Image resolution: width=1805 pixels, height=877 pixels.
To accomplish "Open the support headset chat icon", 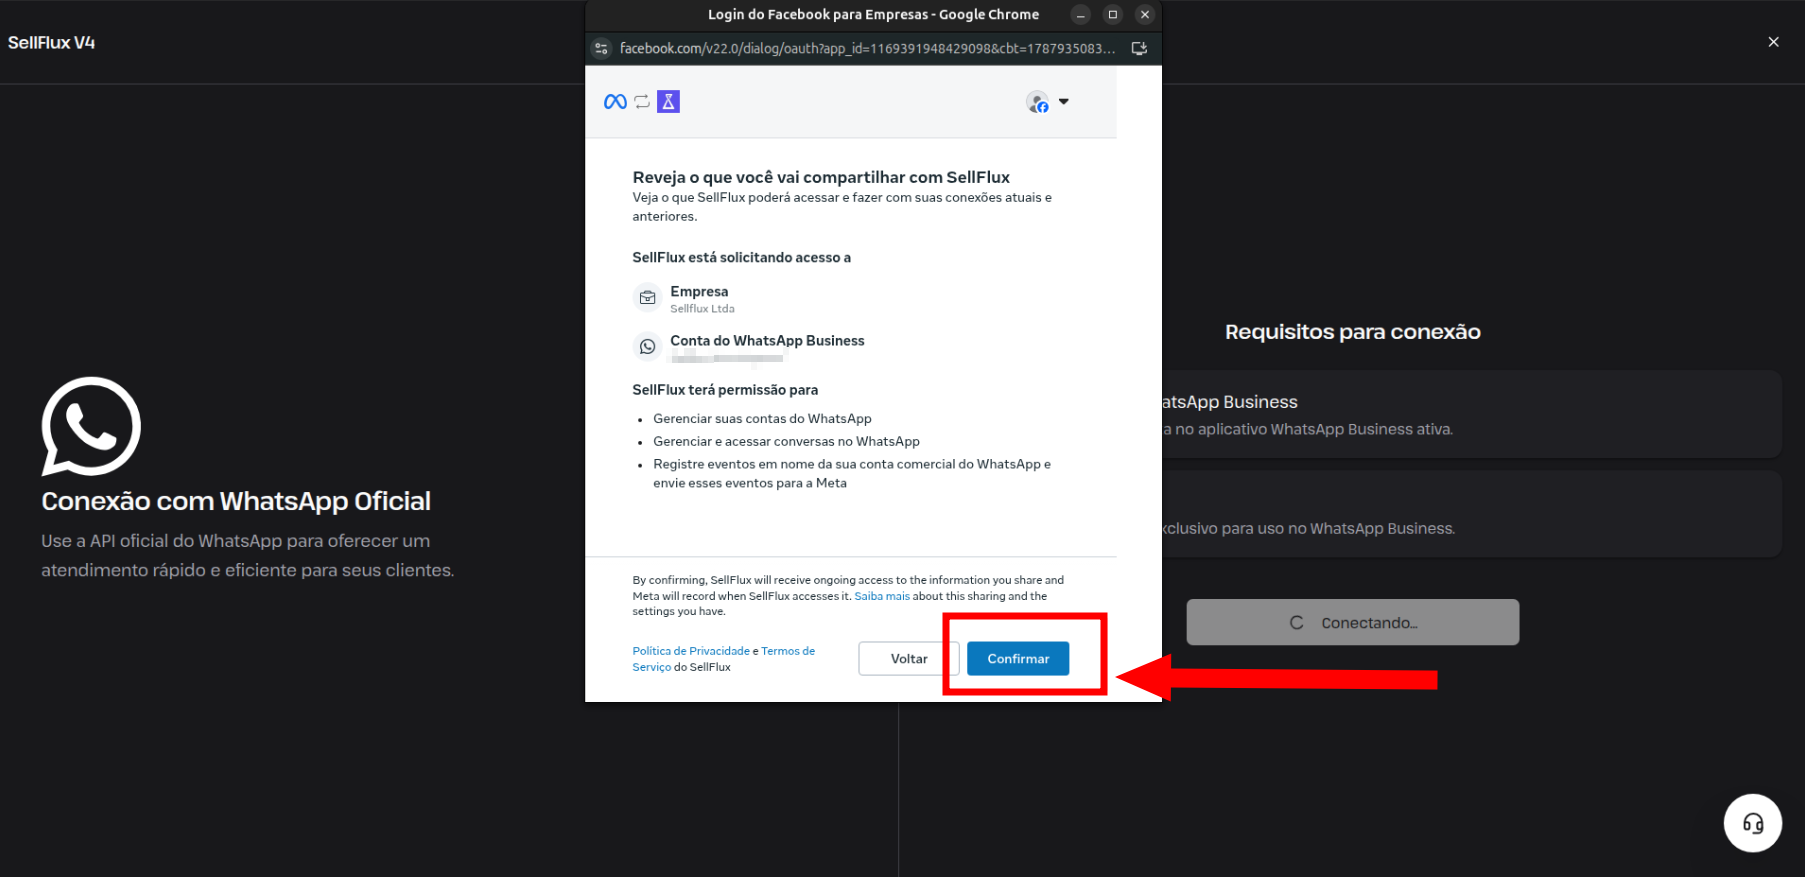I will point(1753,823).
